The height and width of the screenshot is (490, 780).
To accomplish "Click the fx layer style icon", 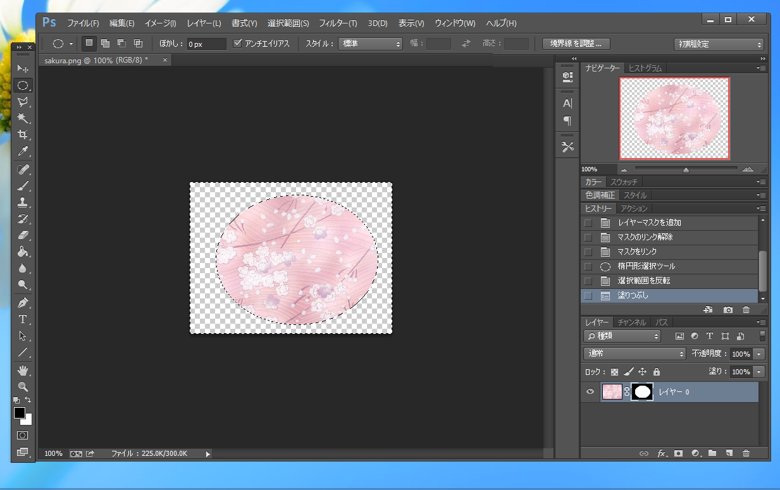I will point(661,453).
